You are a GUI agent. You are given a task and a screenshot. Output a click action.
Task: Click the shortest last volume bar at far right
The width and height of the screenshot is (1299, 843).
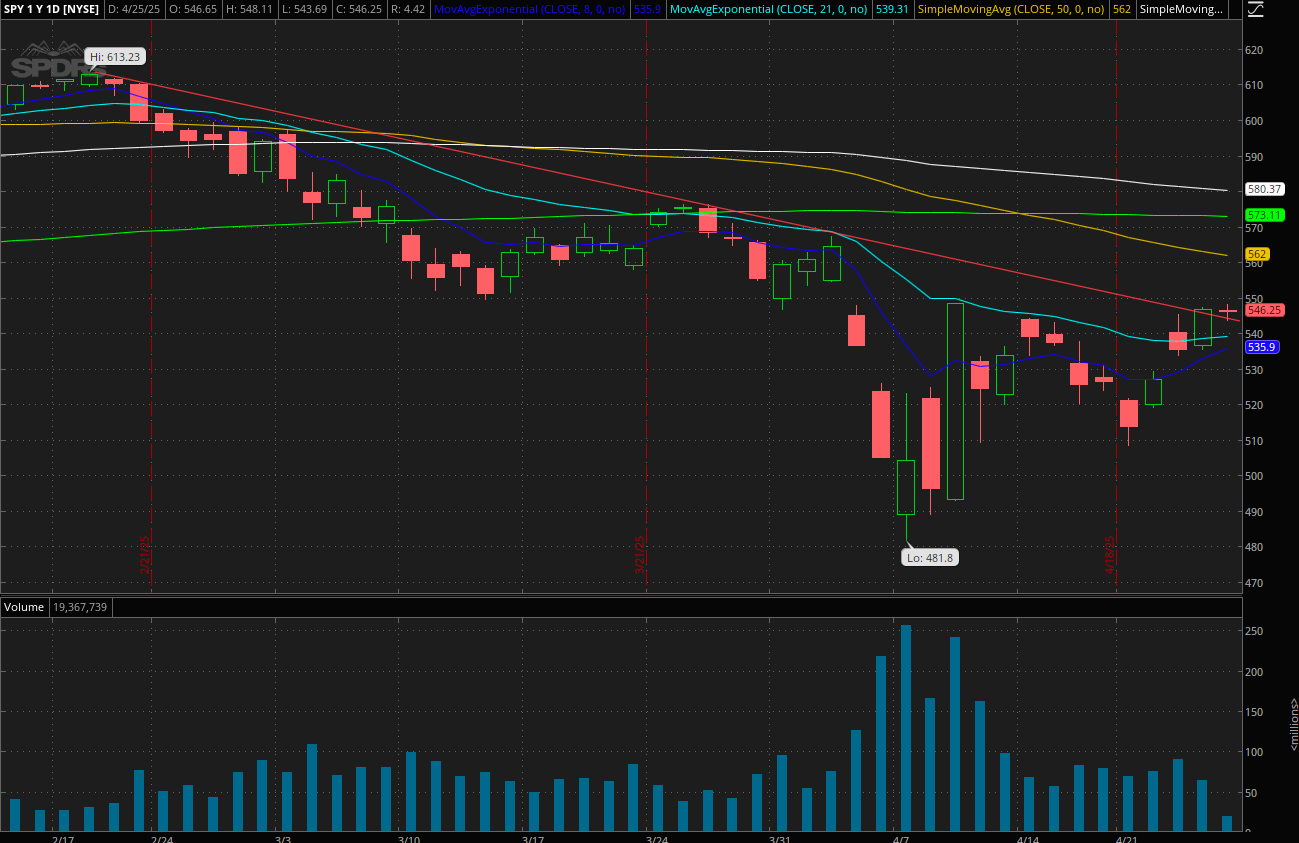1227,824
